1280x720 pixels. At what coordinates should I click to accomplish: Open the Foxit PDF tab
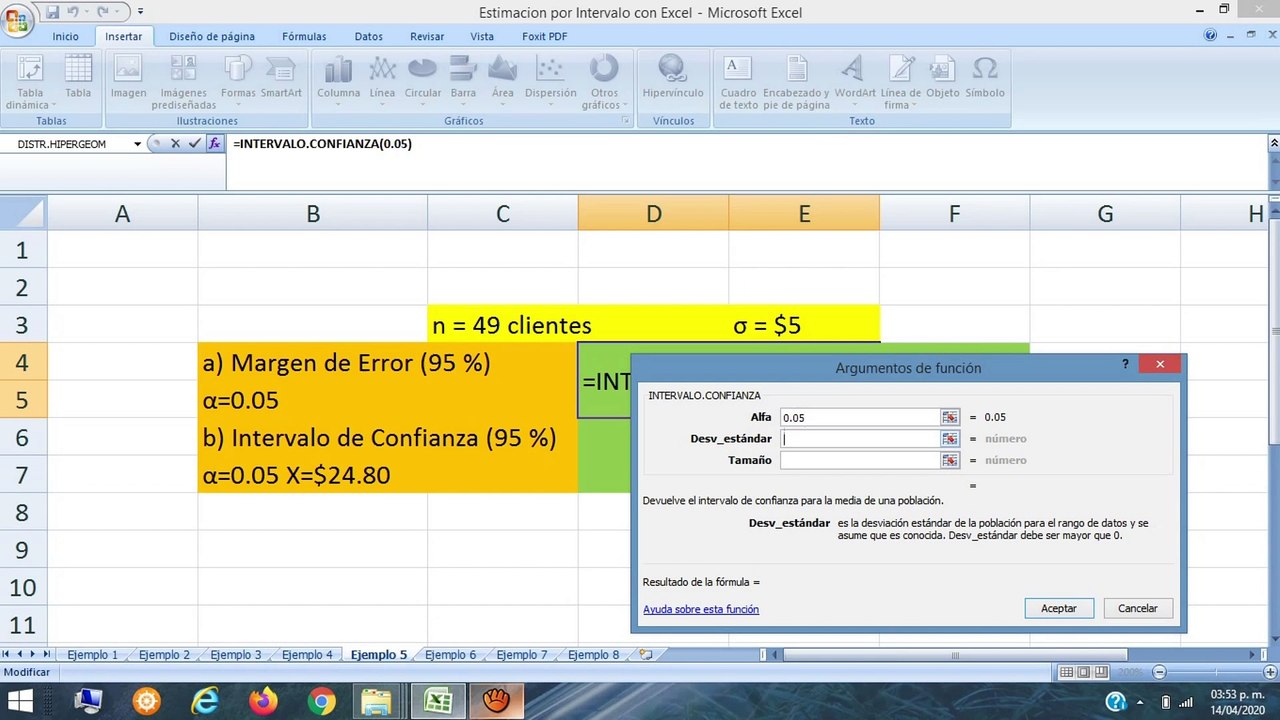(544, 36)
